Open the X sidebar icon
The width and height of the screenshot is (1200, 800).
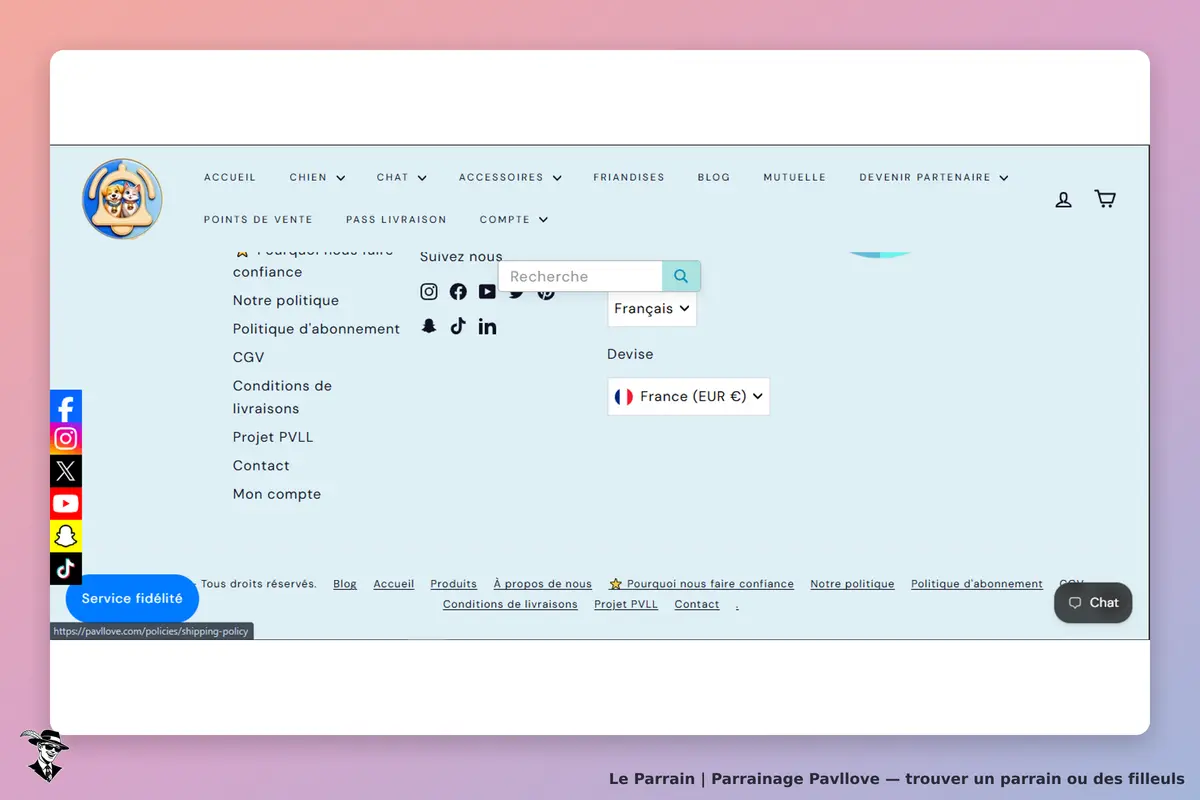[66, 471]
